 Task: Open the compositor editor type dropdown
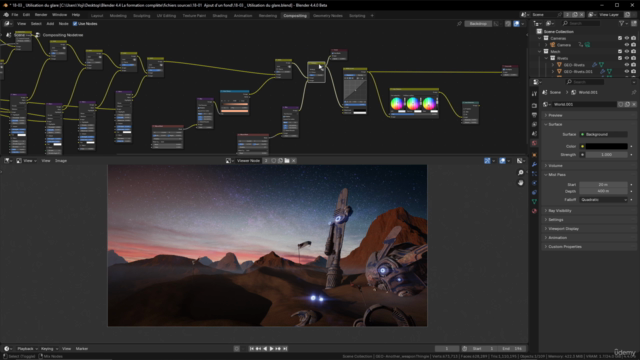[x=8, y=24]
